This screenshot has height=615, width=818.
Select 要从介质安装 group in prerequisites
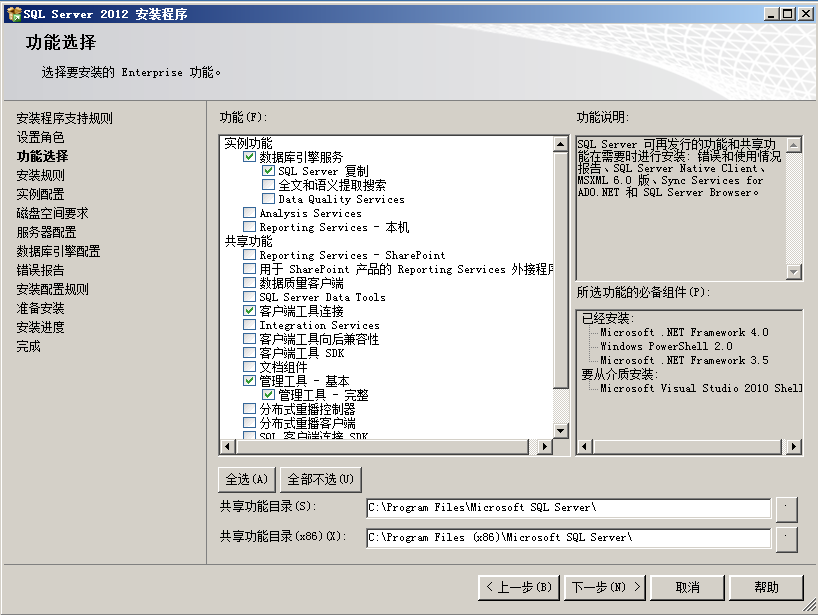[x=619, y=374]
